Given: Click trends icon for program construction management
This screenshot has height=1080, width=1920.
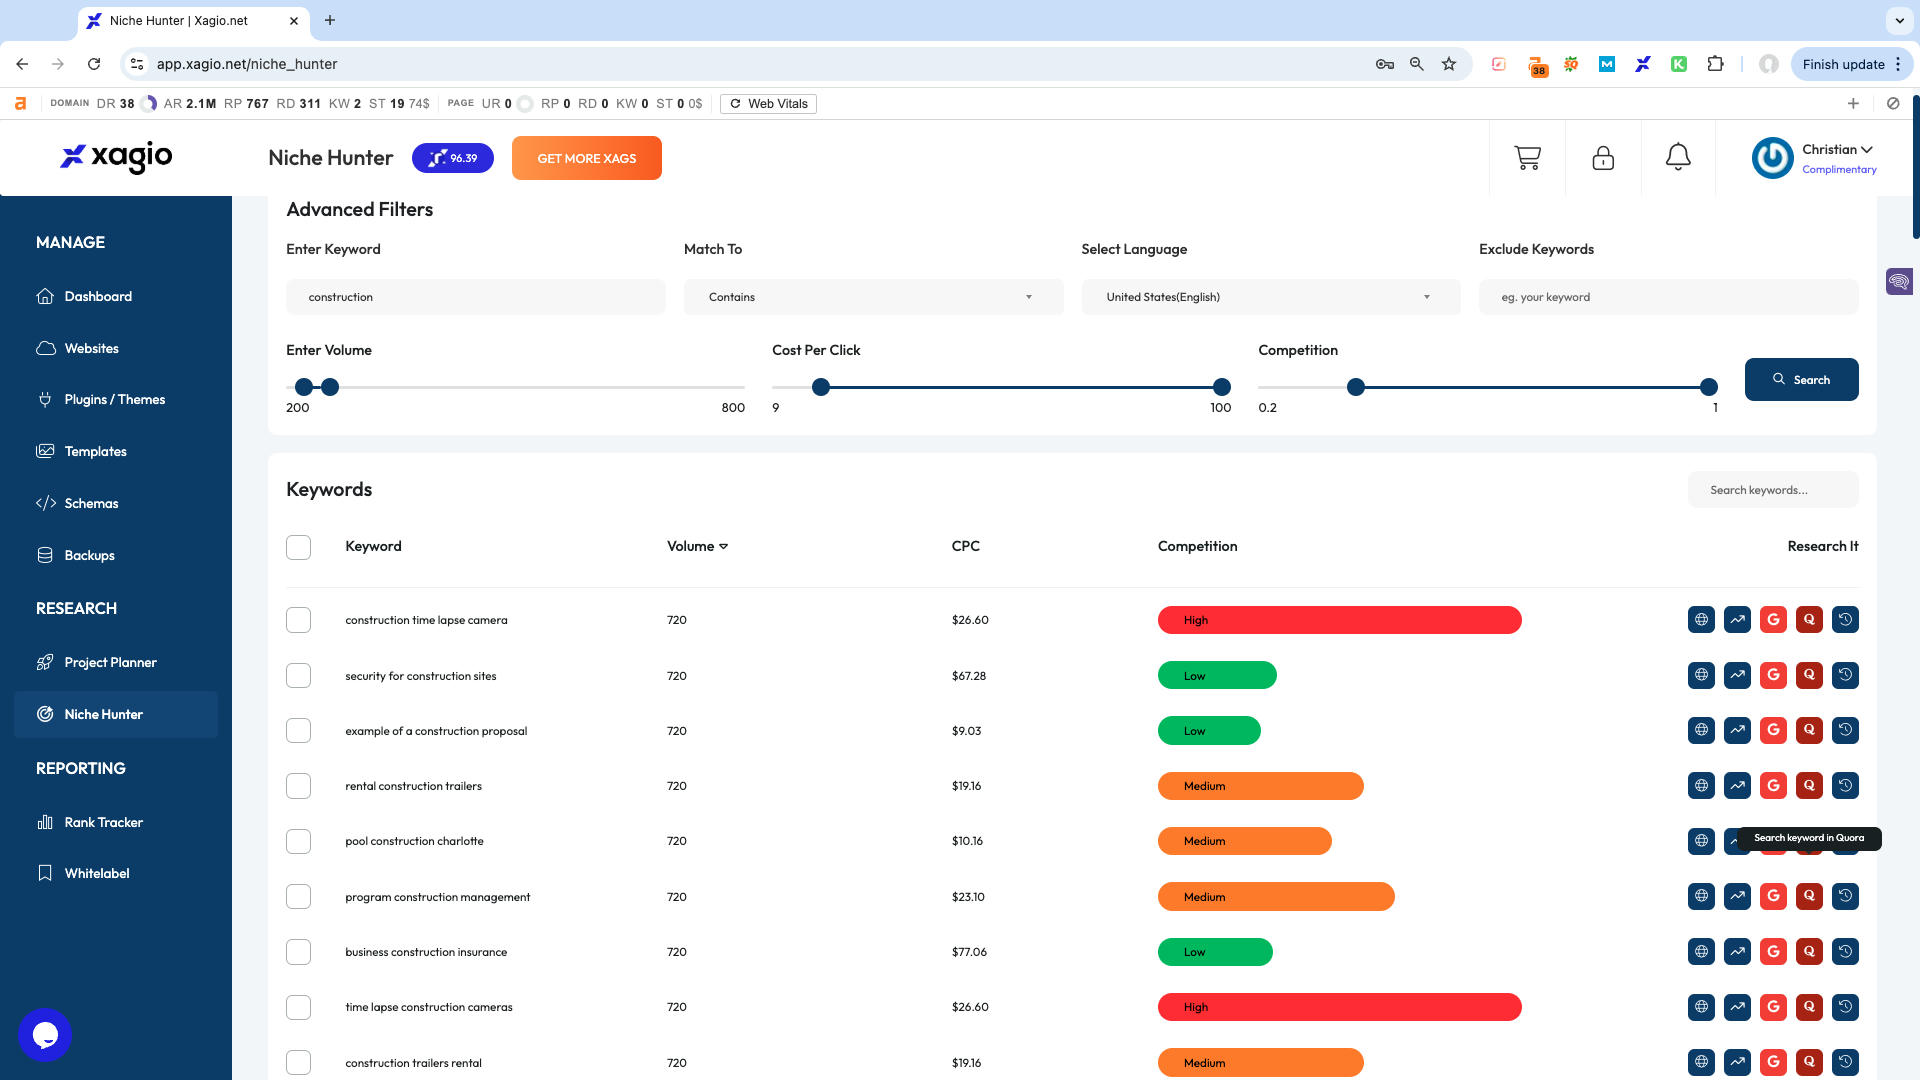Looking at the screenshot, I should 1737,897.
